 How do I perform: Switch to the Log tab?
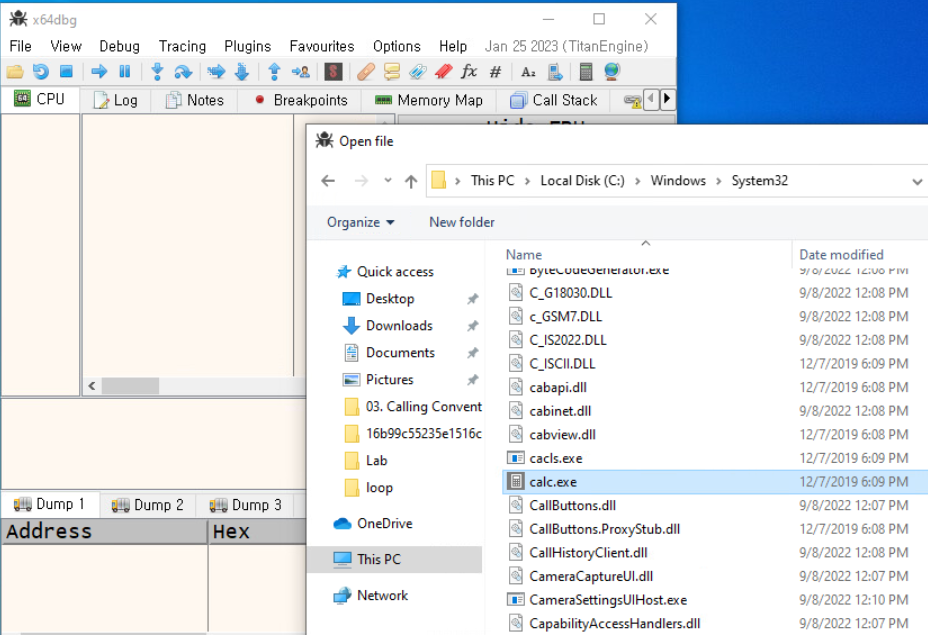point(115,100)
